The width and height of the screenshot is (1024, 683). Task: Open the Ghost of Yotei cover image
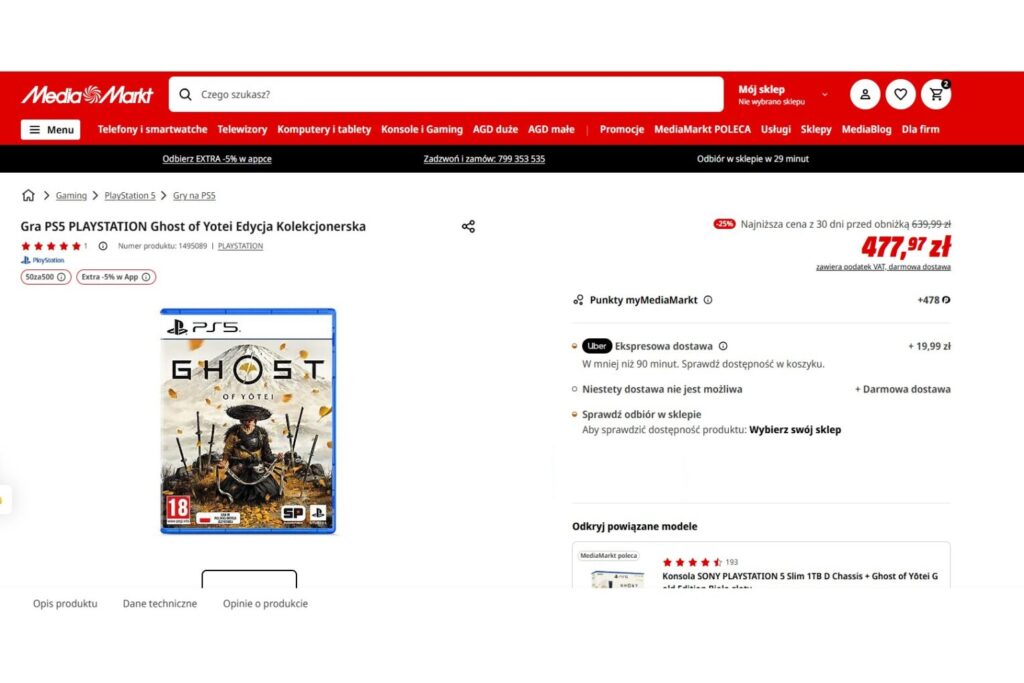tap(248, 421)
